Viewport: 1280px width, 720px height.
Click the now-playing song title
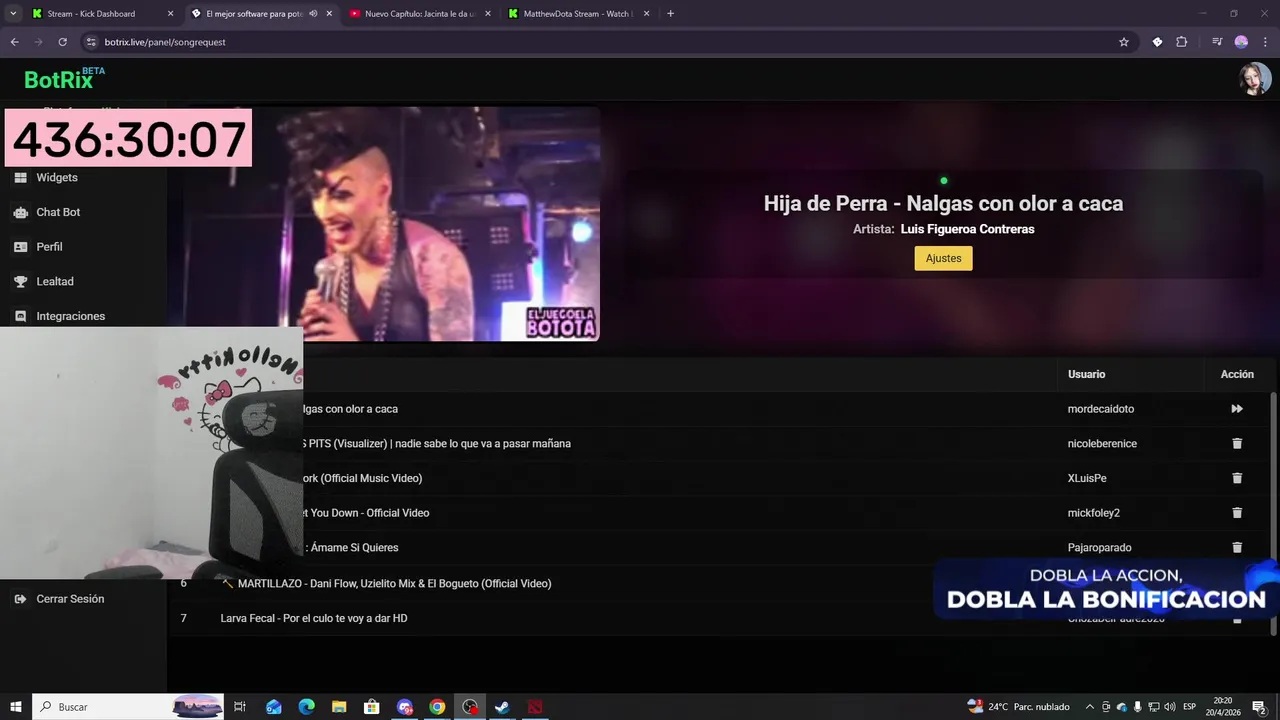point(943,203)
